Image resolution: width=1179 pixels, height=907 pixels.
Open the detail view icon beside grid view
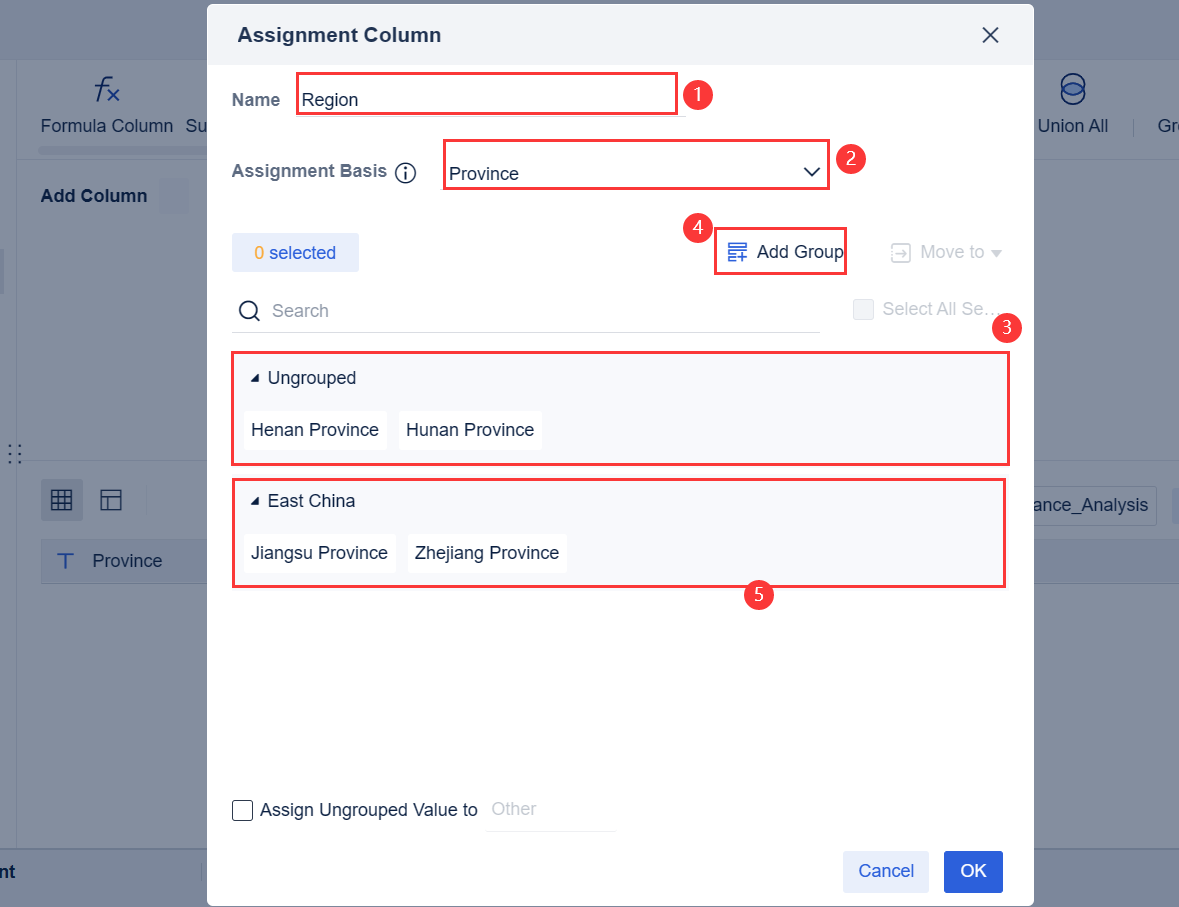tap(111, 499)
